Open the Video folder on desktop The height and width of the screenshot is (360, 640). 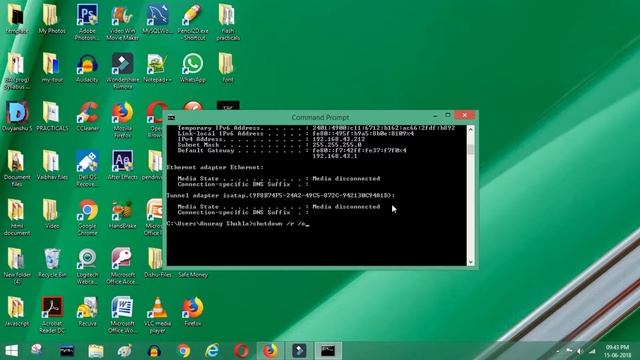(52, 214)
